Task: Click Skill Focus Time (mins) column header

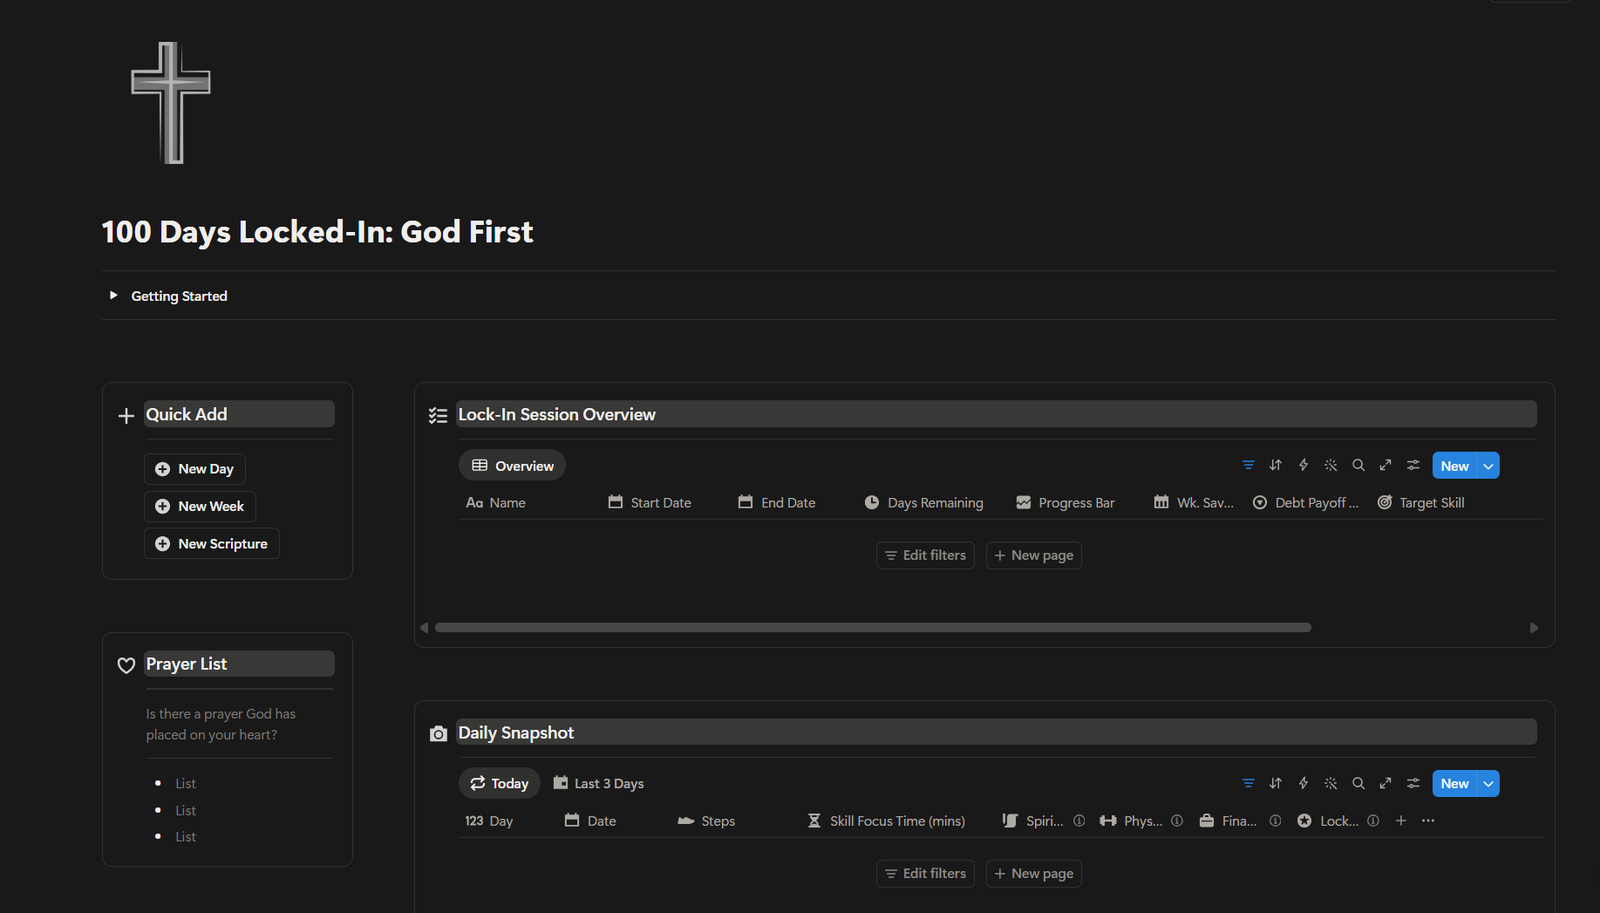Action: point(886,821)
